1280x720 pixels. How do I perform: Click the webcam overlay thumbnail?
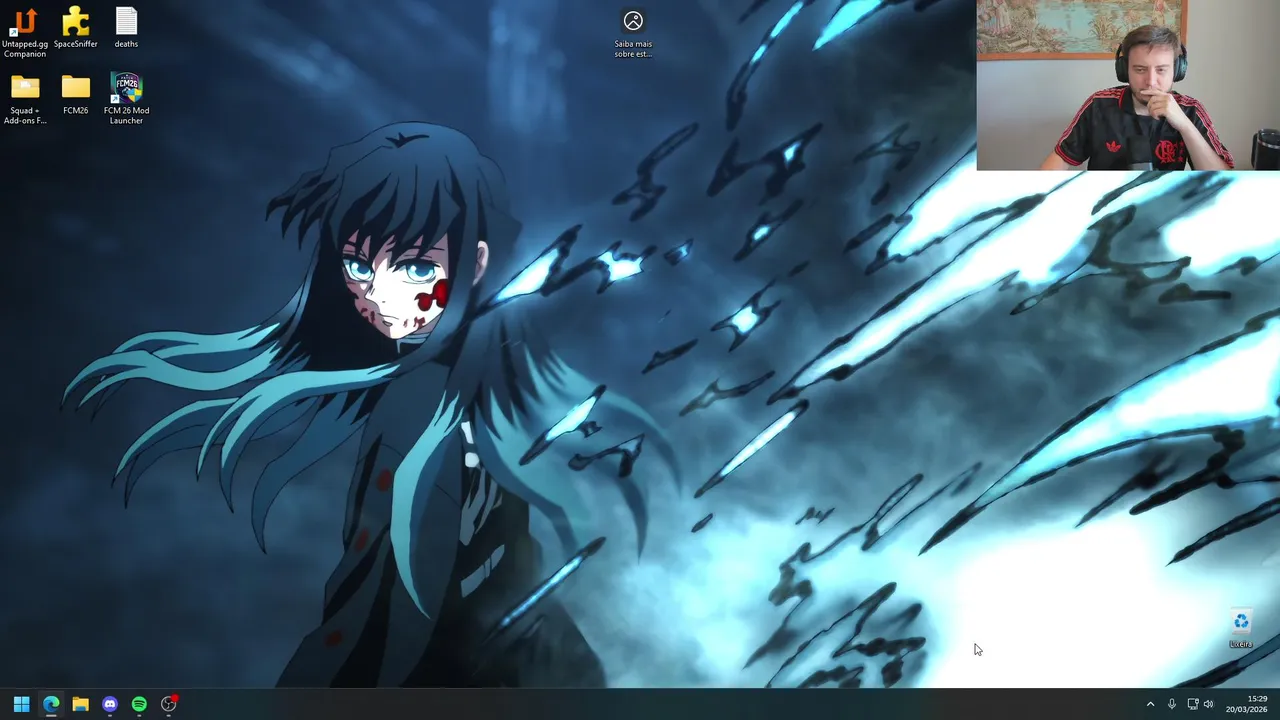[x=1128, y=85]
